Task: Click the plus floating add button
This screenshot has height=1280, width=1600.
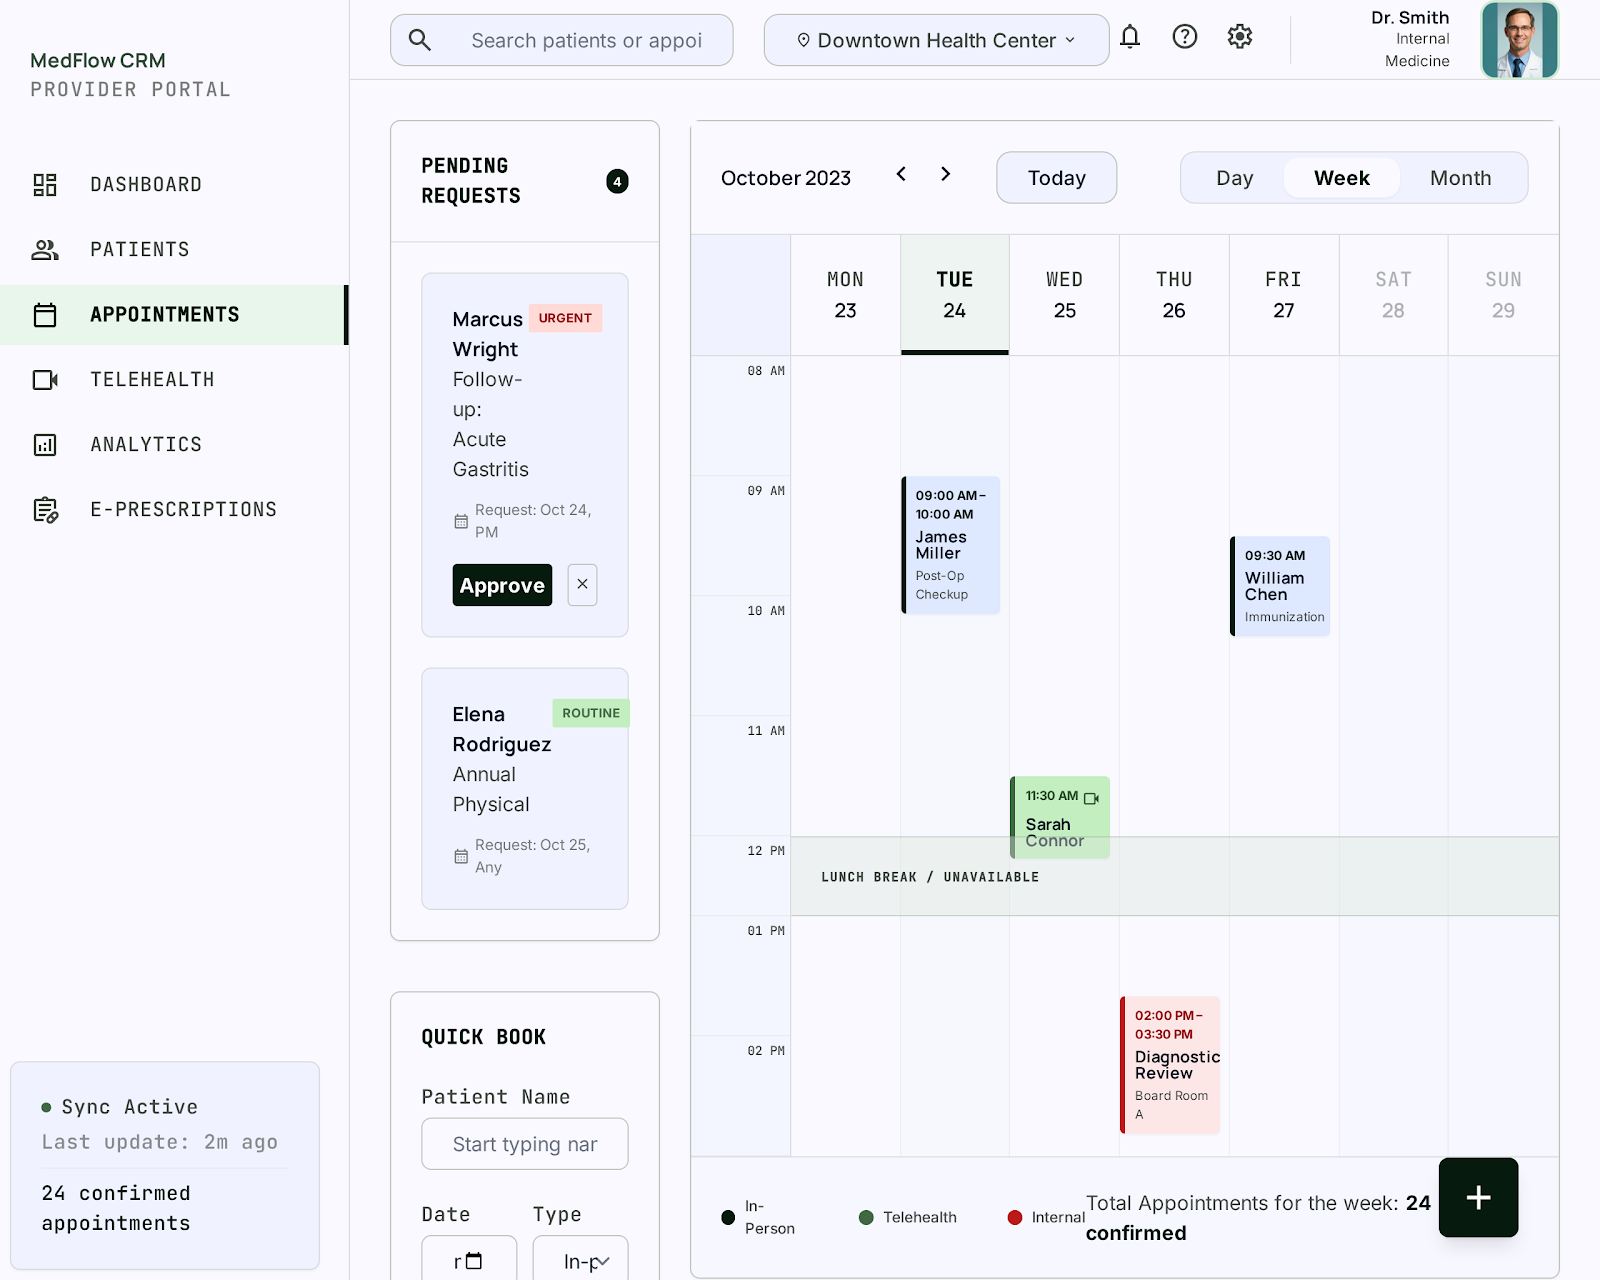Action: (1478, 1198)
